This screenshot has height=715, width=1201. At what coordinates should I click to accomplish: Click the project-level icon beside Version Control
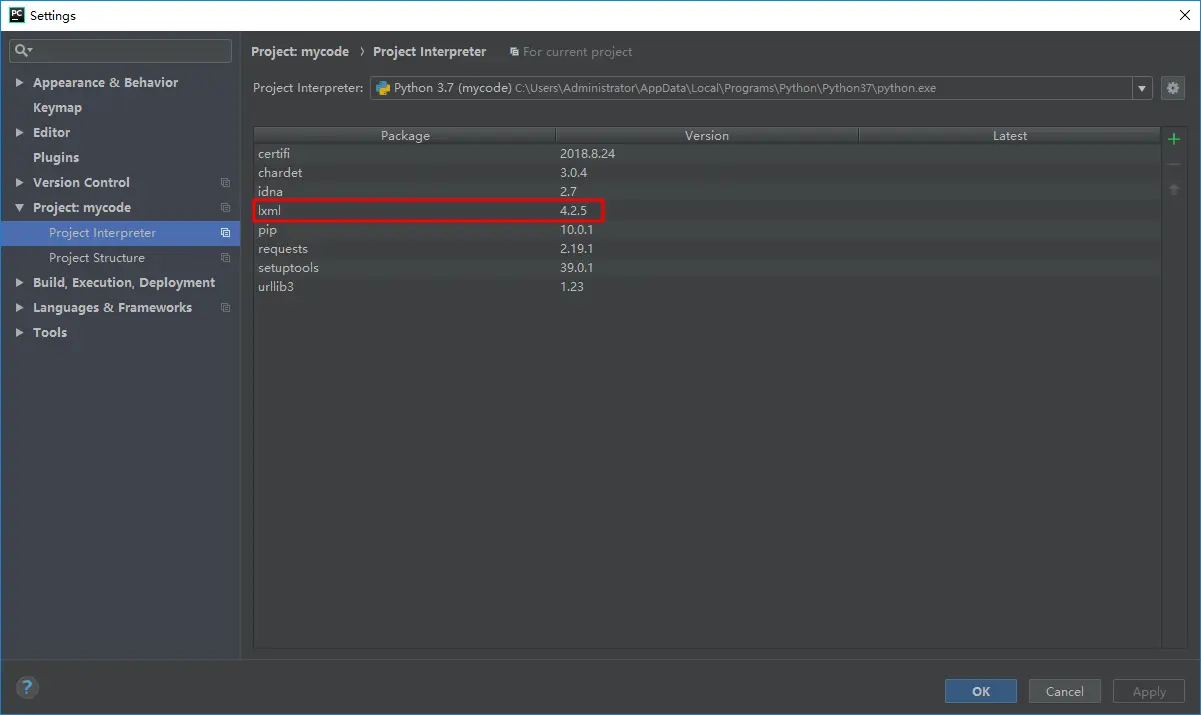(x=225, y=183)
